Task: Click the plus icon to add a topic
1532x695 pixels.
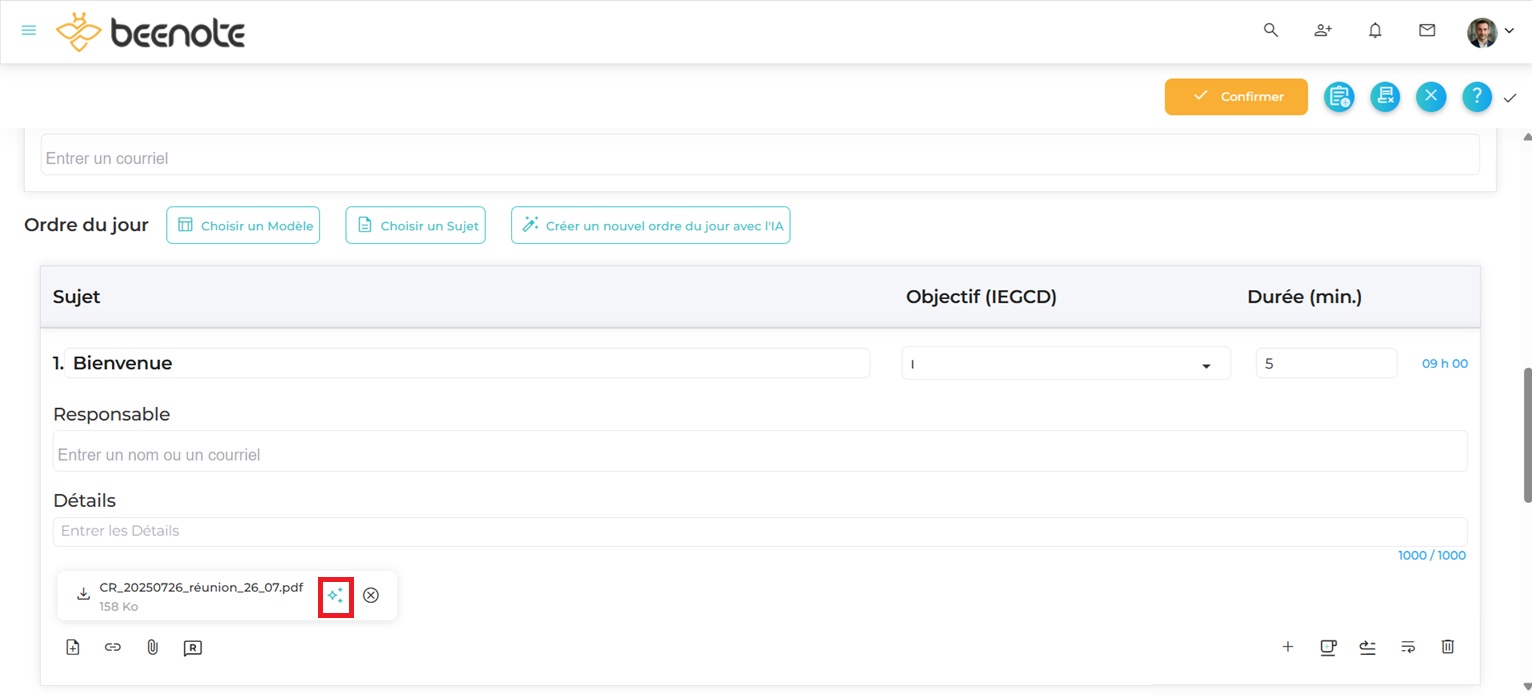Action: [1288, 647]
